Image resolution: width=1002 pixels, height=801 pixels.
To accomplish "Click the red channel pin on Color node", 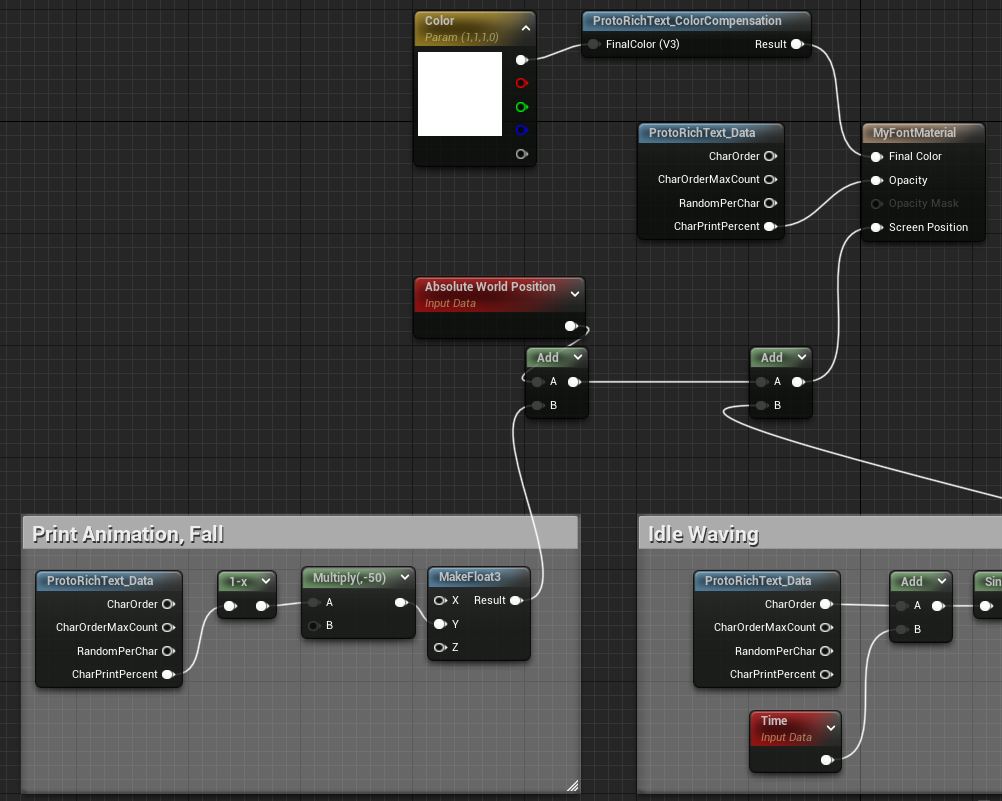I will pos(521,84).
